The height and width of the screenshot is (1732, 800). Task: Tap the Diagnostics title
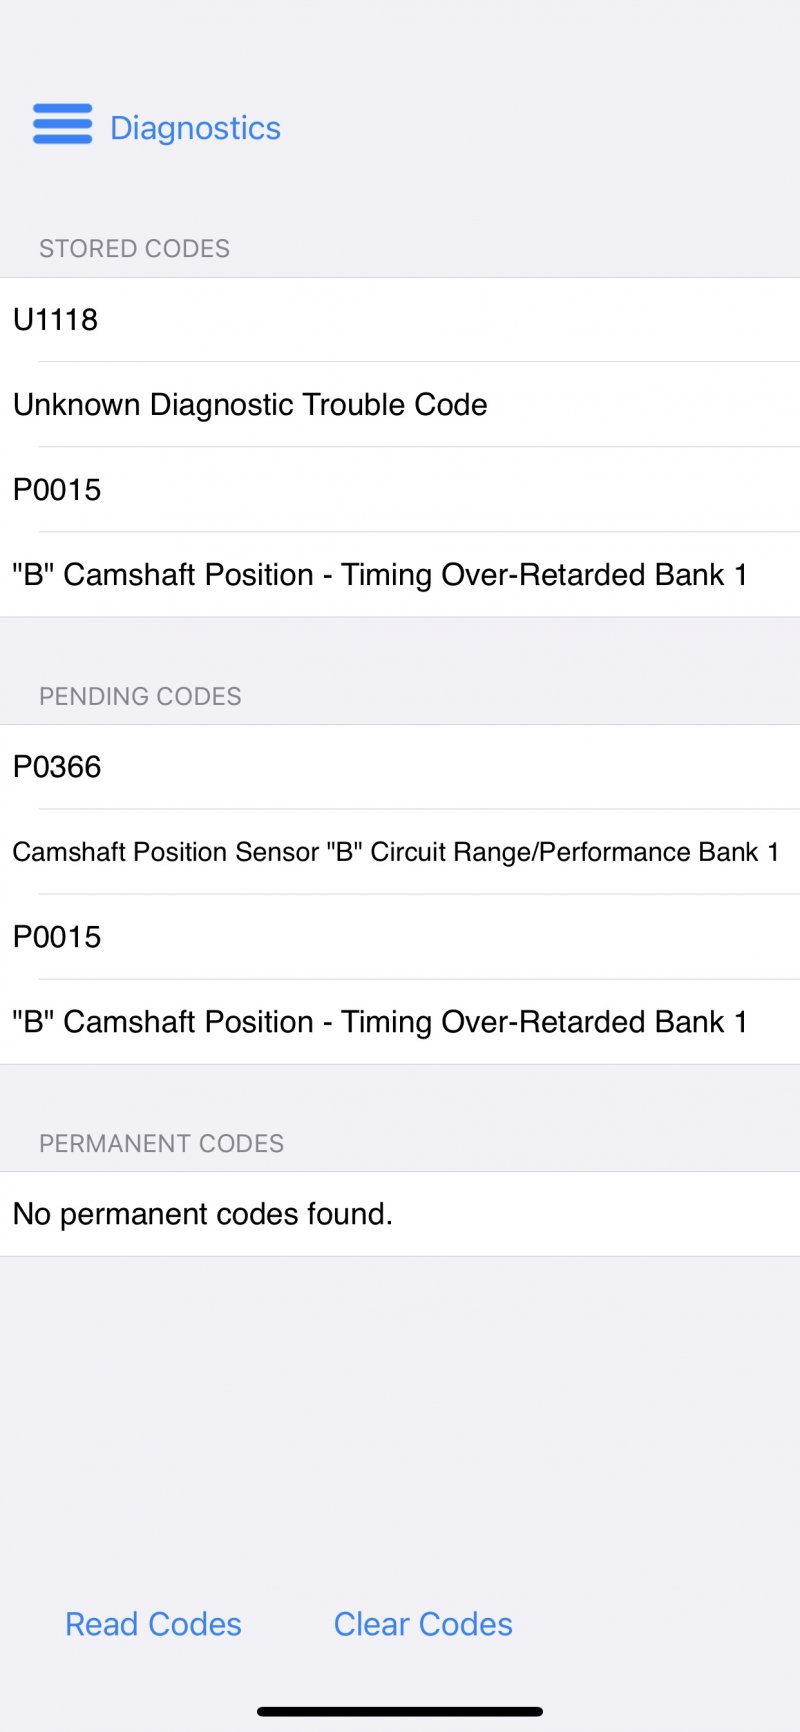[x=195, y=128]
